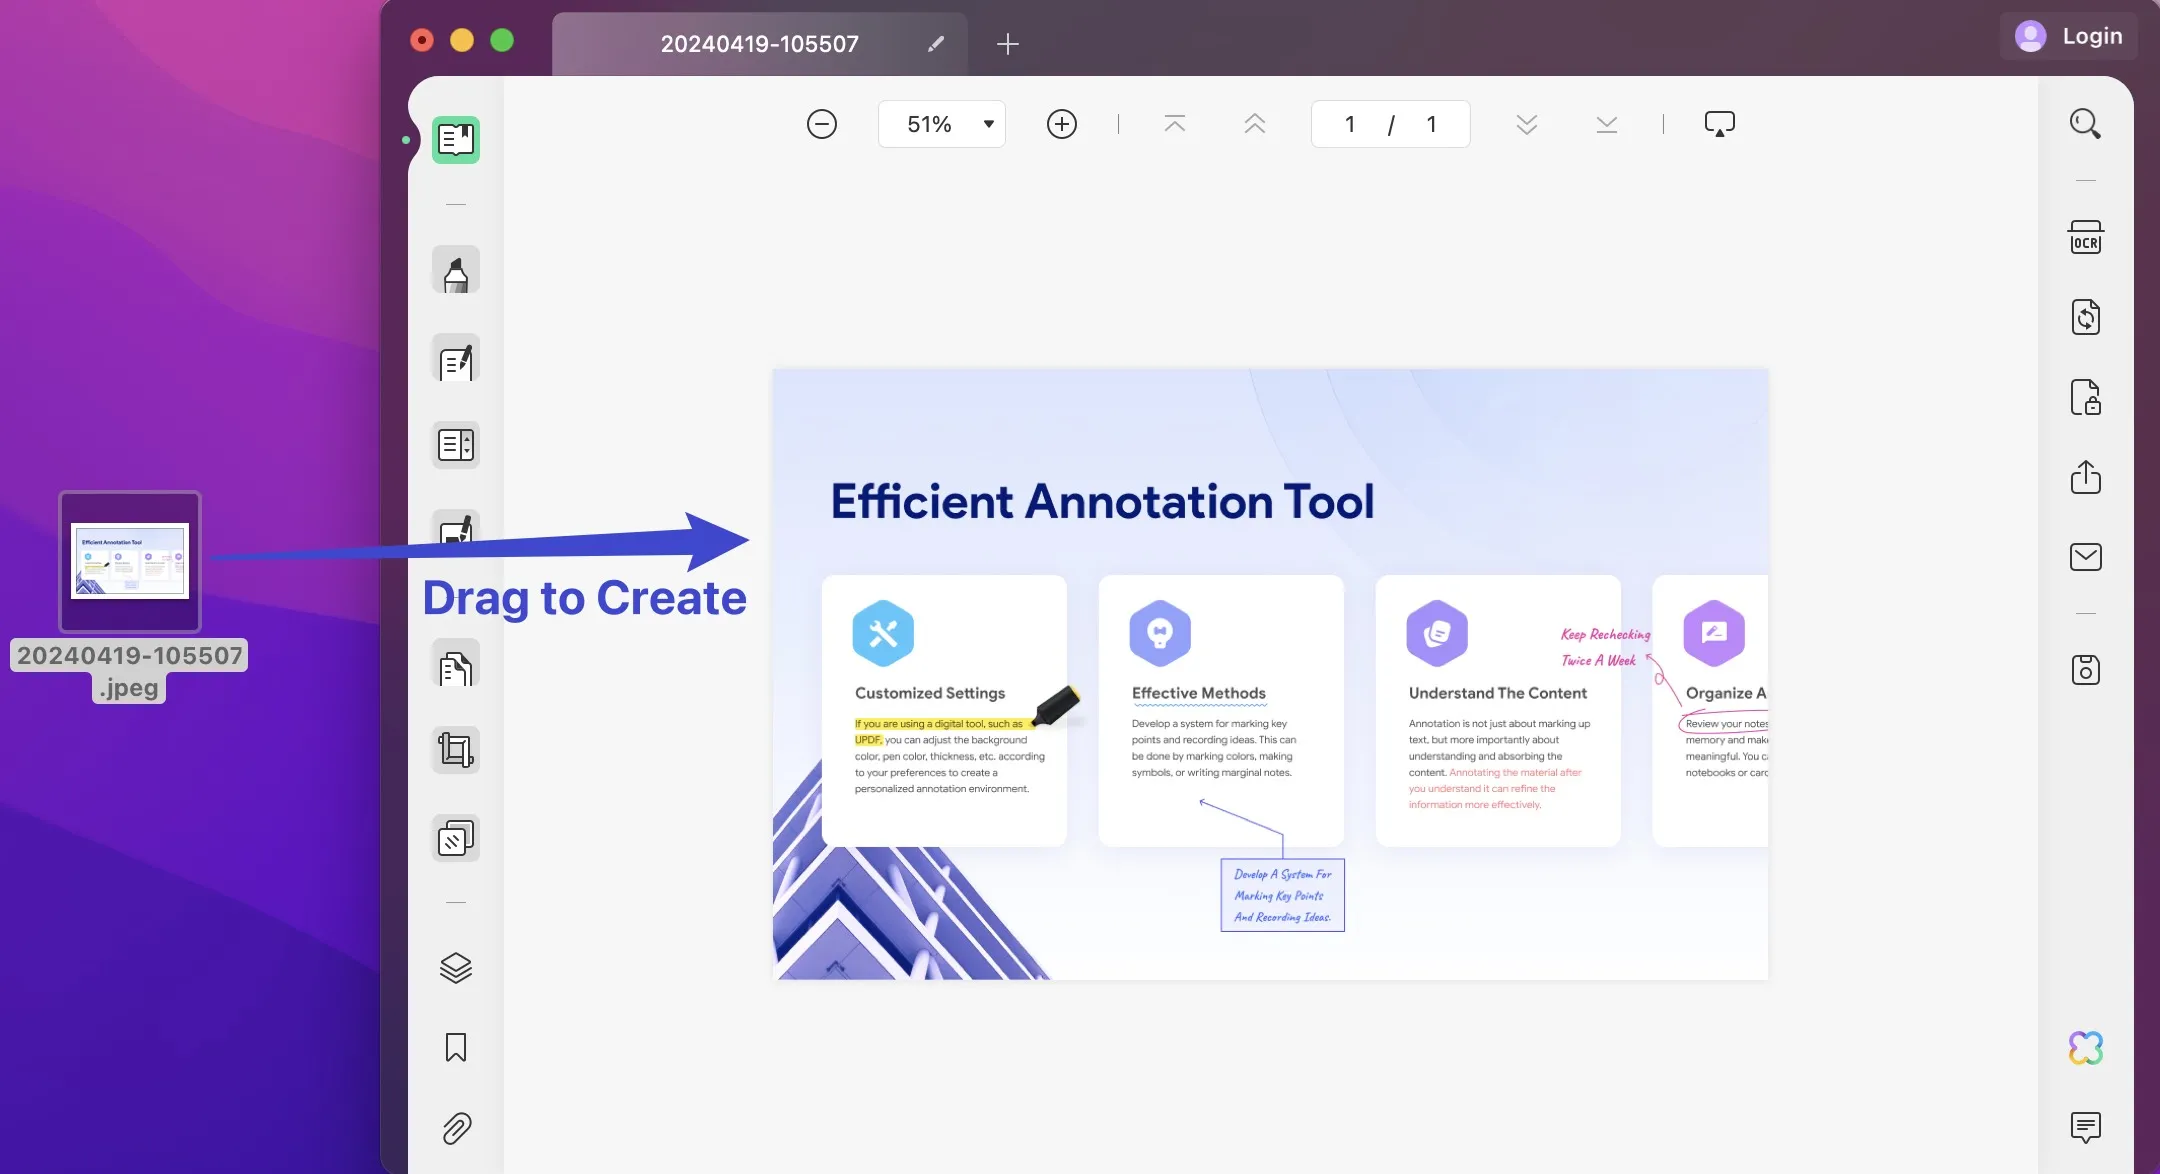The height and width of the screenshot is (1174, 2160).
Task: Jump to the last page
Action: point(1607,124)
